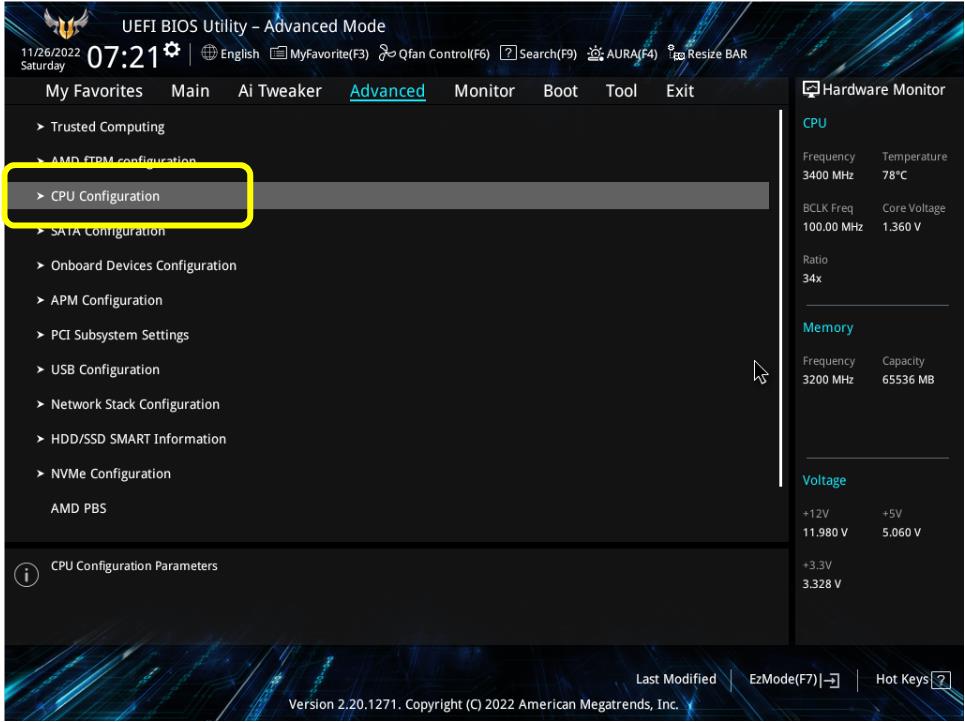Click the TUF logo emblem
Viewport: 965px width, 722px height.
tap(66, 25)
